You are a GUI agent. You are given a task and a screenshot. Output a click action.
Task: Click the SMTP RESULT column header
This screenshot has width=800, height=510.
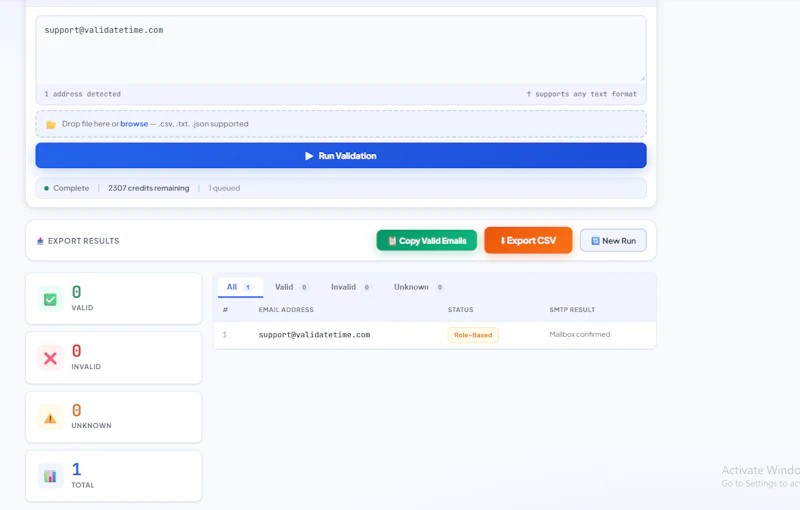coord(572,310)
